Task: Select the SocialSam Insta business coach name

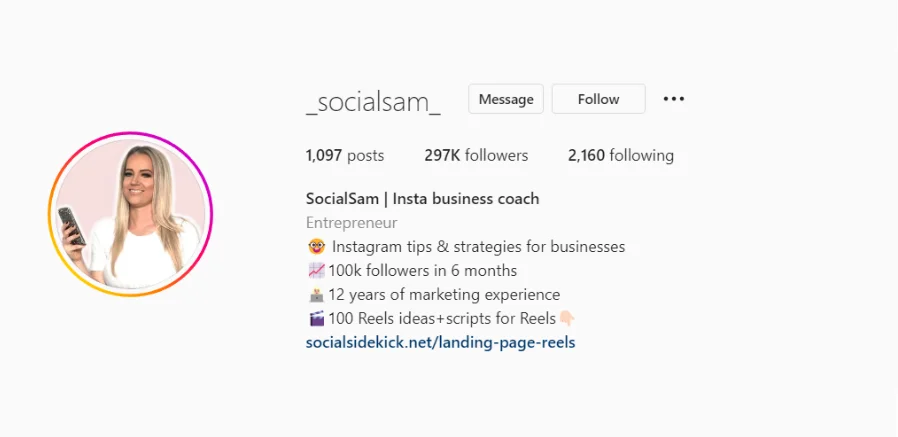Action: tap(423, 199)
